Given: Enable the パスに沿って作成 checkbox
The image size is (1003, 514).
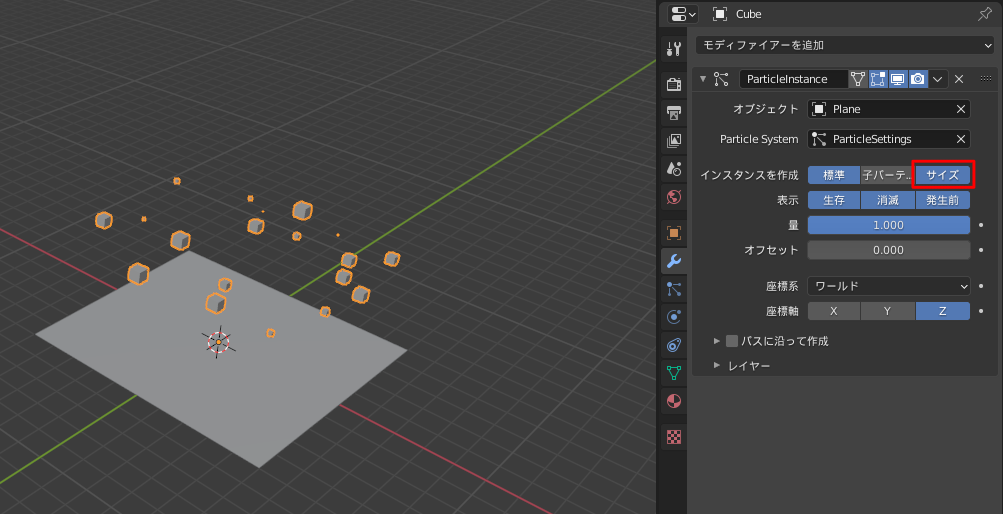Looking at the screenshot, I should click(732, 341).
